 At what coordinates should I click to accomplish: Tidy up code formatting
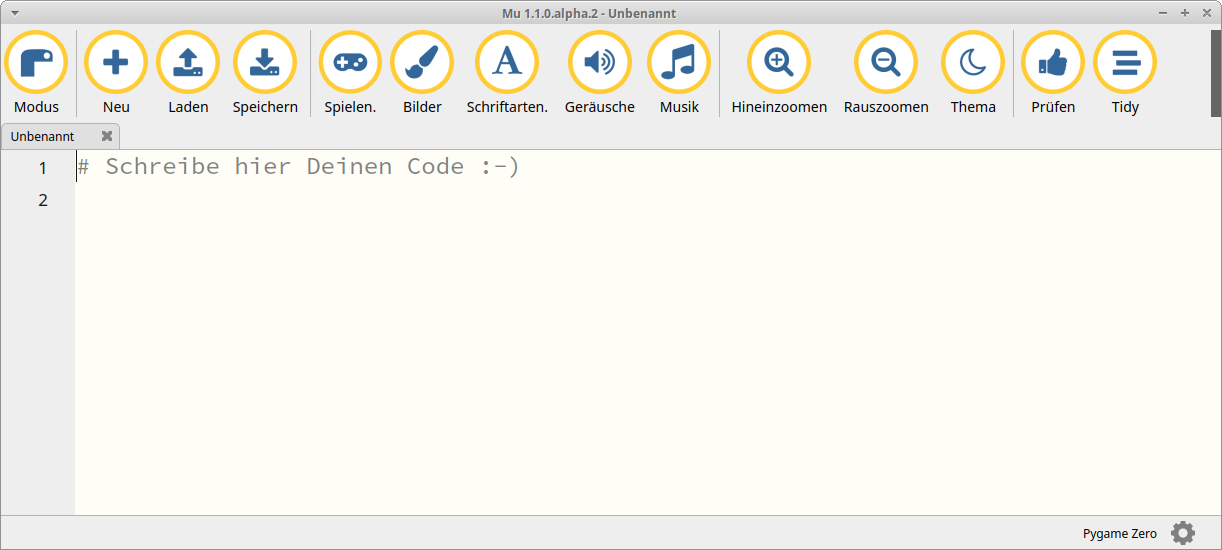1125,64
